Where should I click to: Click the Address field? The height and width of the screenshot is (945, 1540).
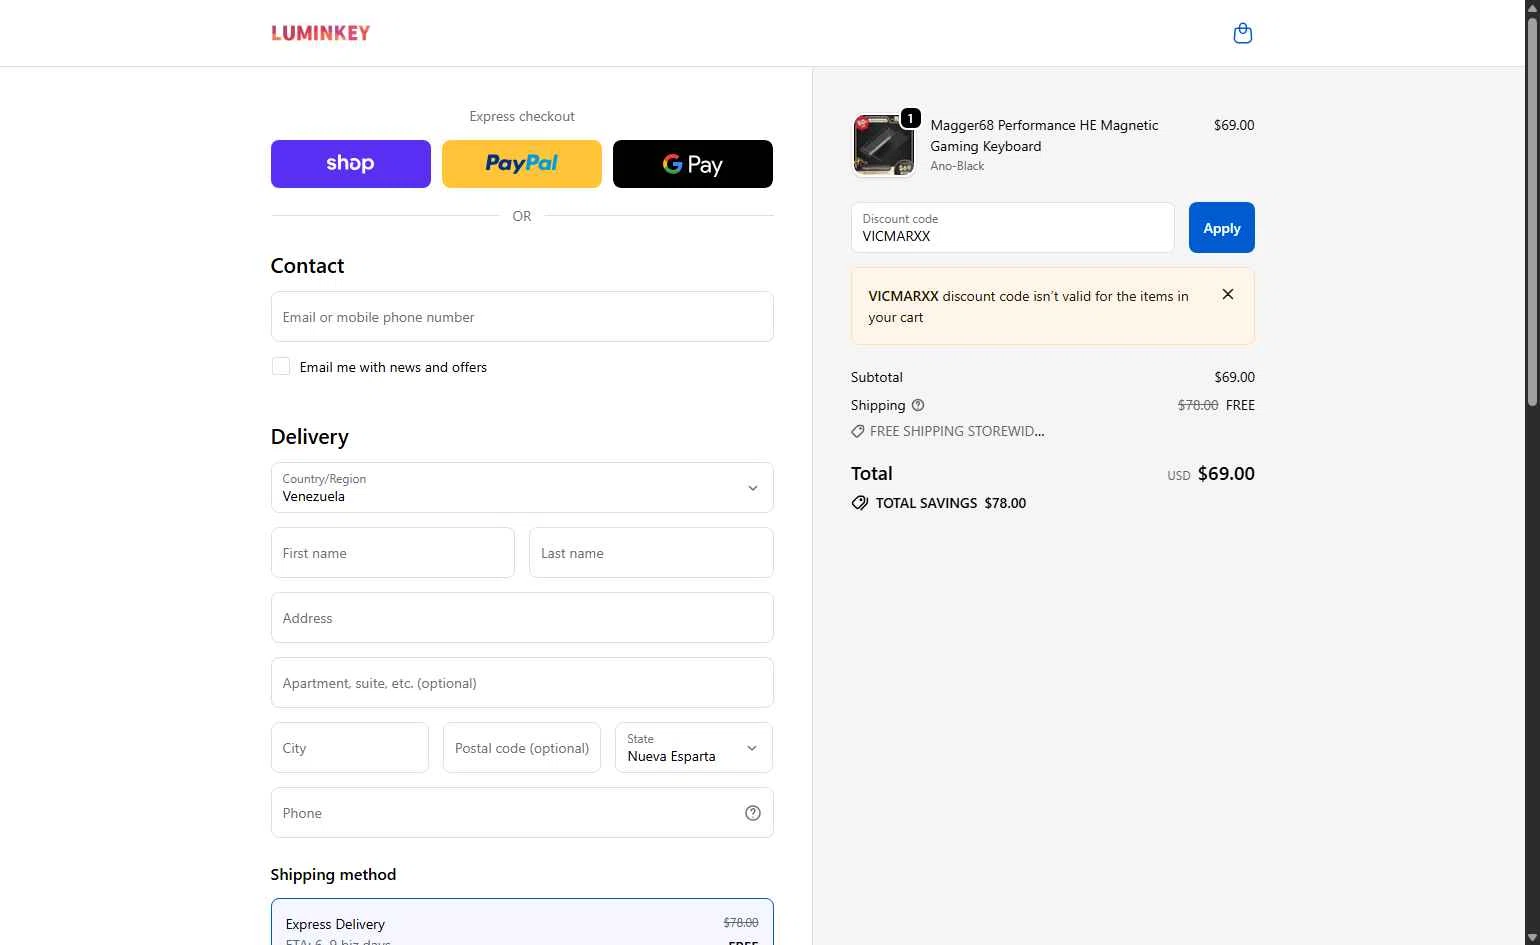[x=522, y=618]
